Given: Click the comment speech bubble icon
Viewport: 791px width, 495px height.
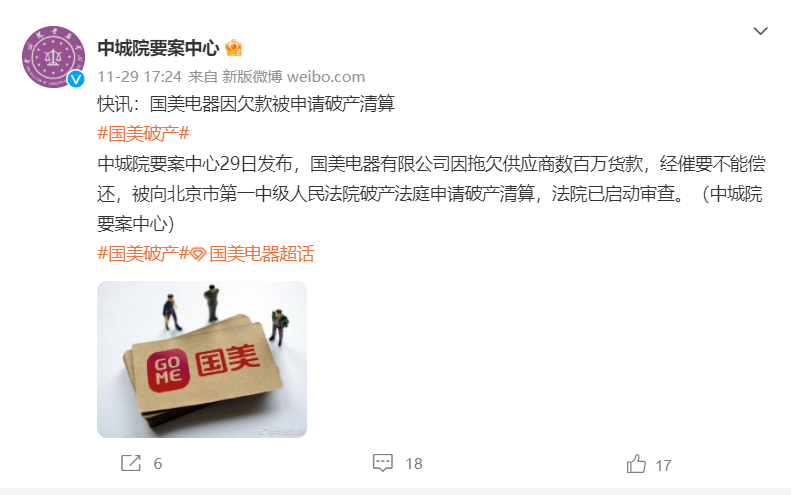Looking at the screenshot, I should point(383,463).
